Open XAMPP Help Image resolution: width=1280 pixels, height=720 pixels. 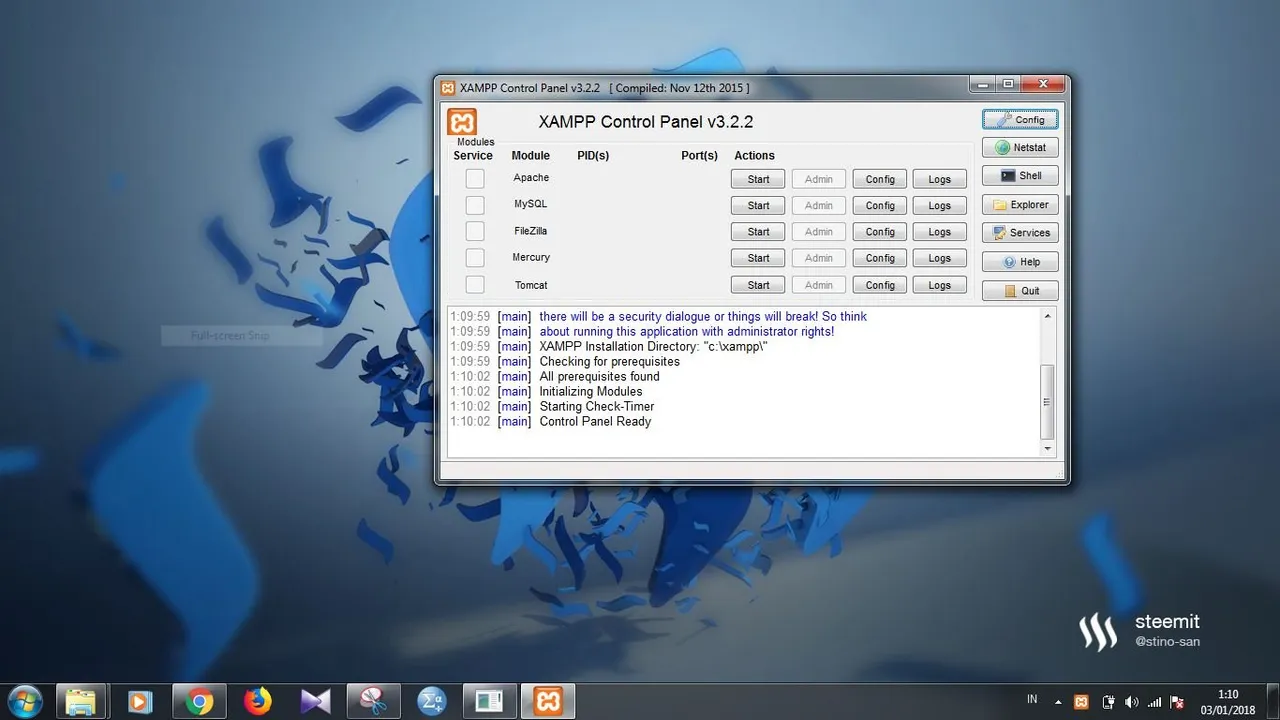click(1020, 262)
